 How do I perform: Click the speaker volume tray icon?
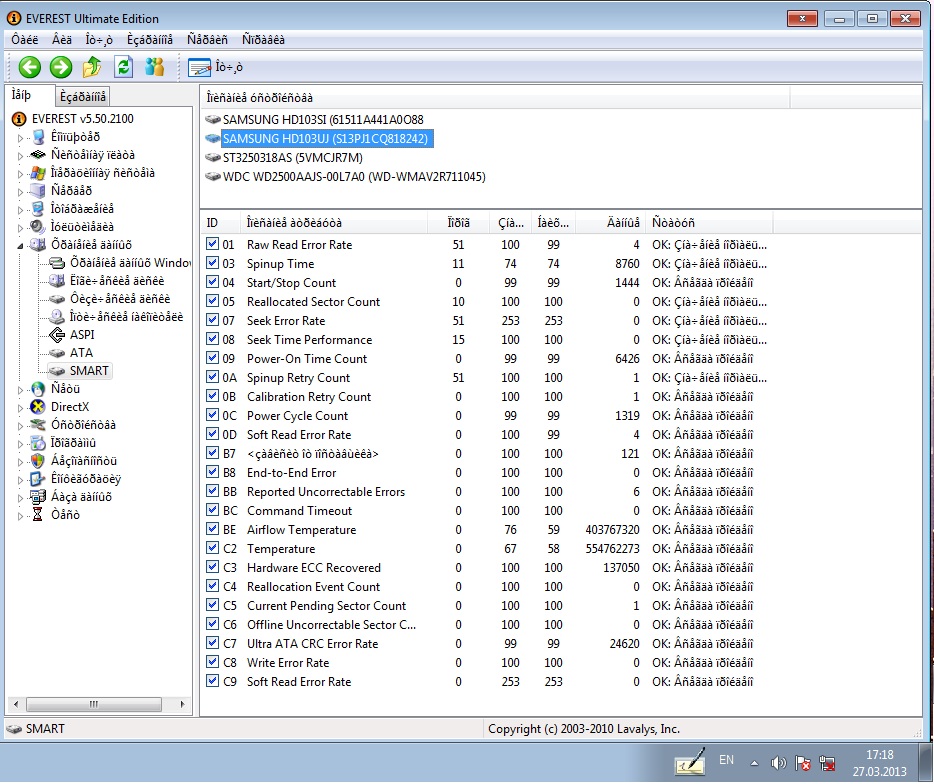[777, 763]
